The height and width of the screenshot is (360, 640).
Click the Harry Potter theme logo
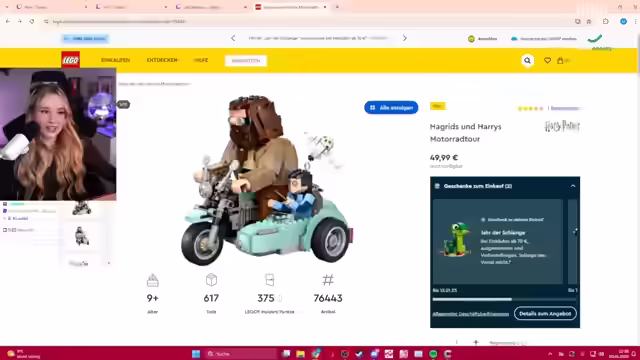[562, 126]
